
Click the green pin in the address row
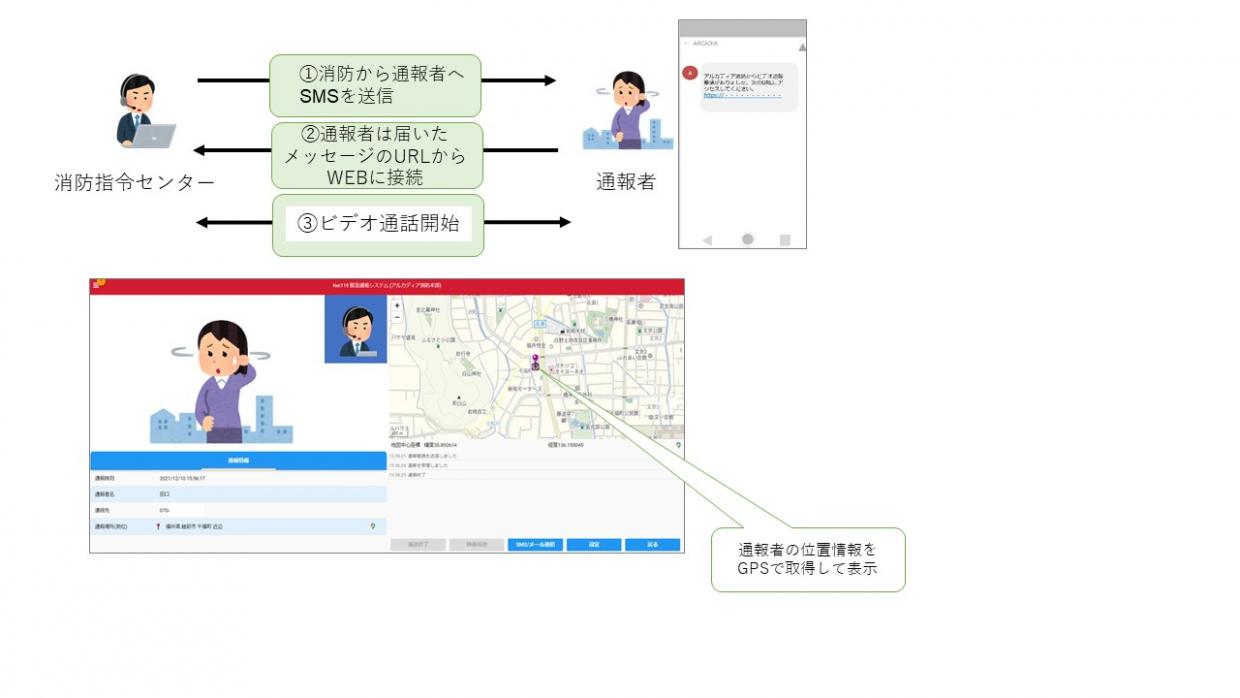tap(373, 525)
